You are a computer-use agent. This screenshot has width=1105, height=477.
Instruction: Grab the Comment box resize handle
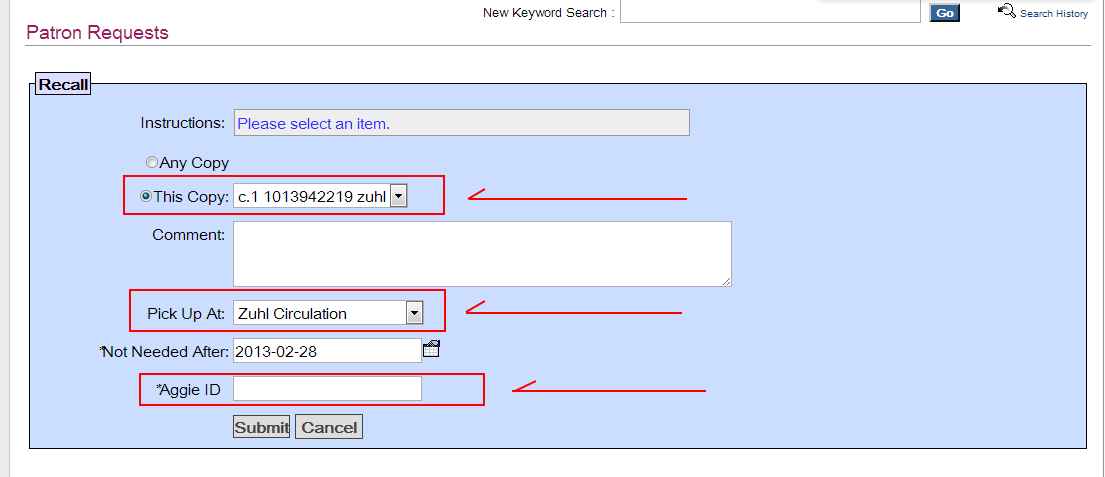click(x=727, y=281)
